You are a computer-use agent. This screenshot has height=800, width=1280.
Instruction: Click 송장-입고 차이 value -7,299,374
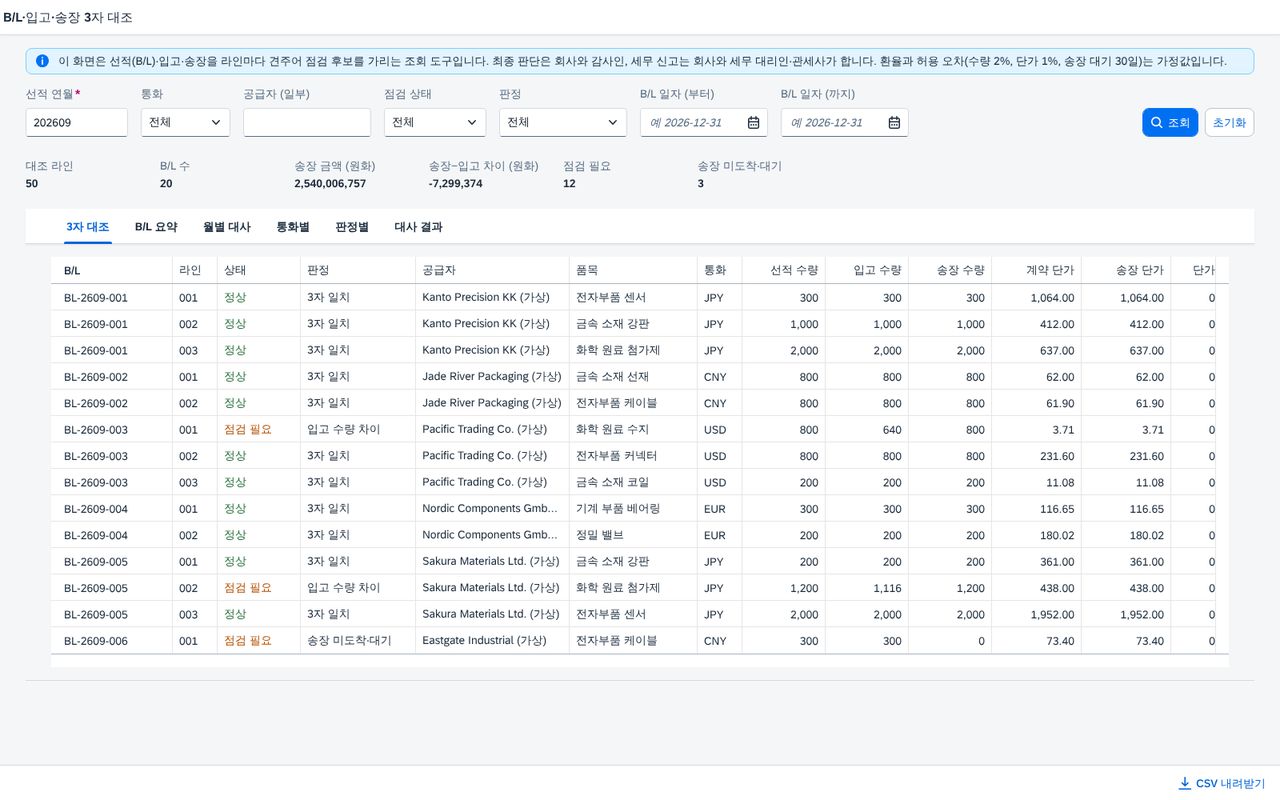[455, 184]
